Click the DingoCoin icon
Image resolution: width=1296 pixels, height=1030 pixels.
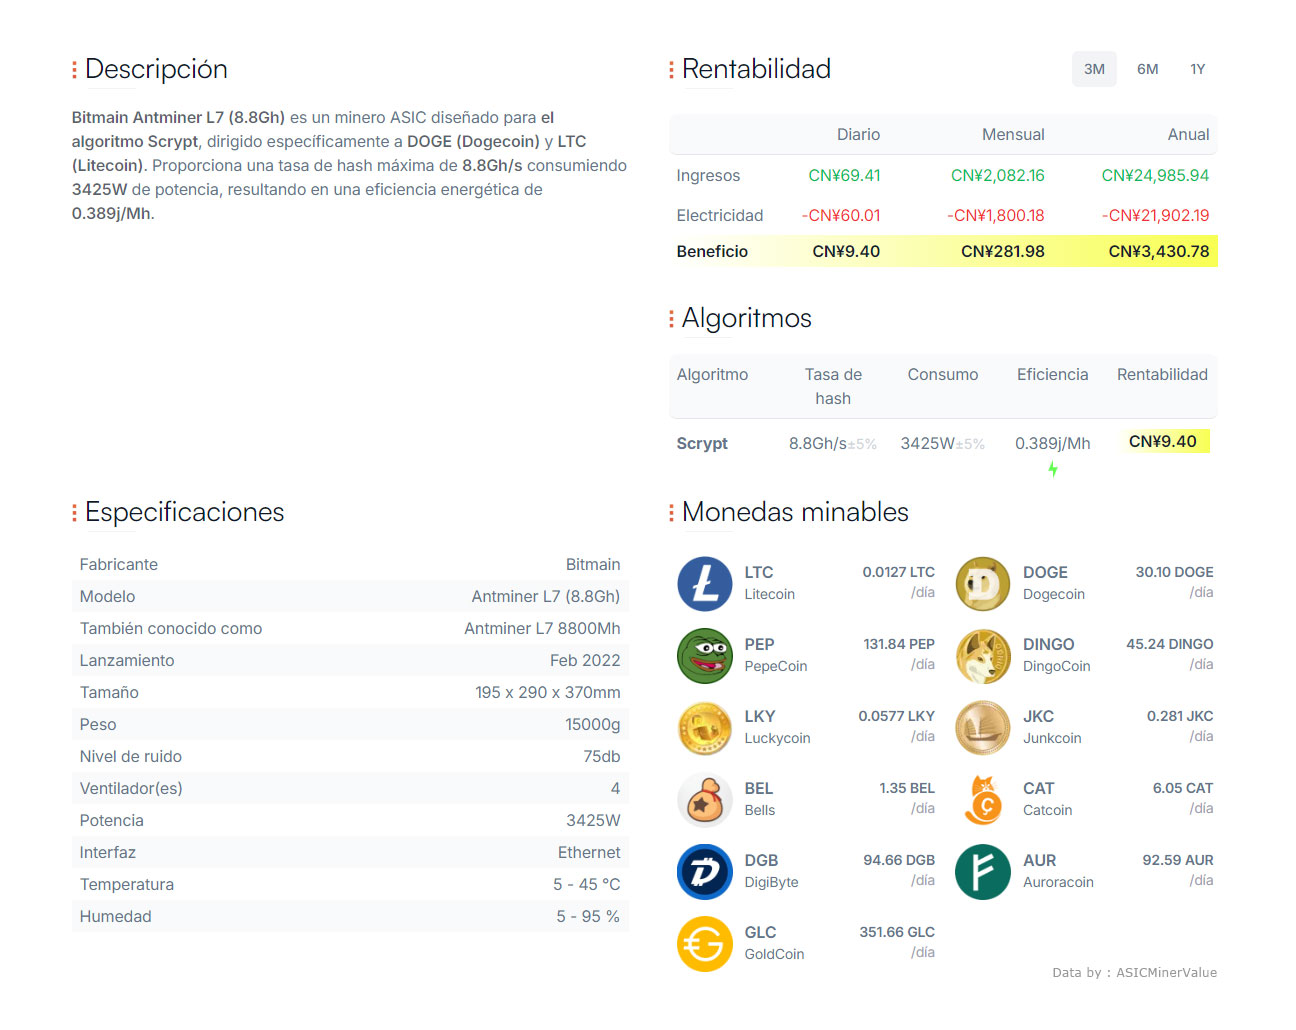(x=983, y=656)
